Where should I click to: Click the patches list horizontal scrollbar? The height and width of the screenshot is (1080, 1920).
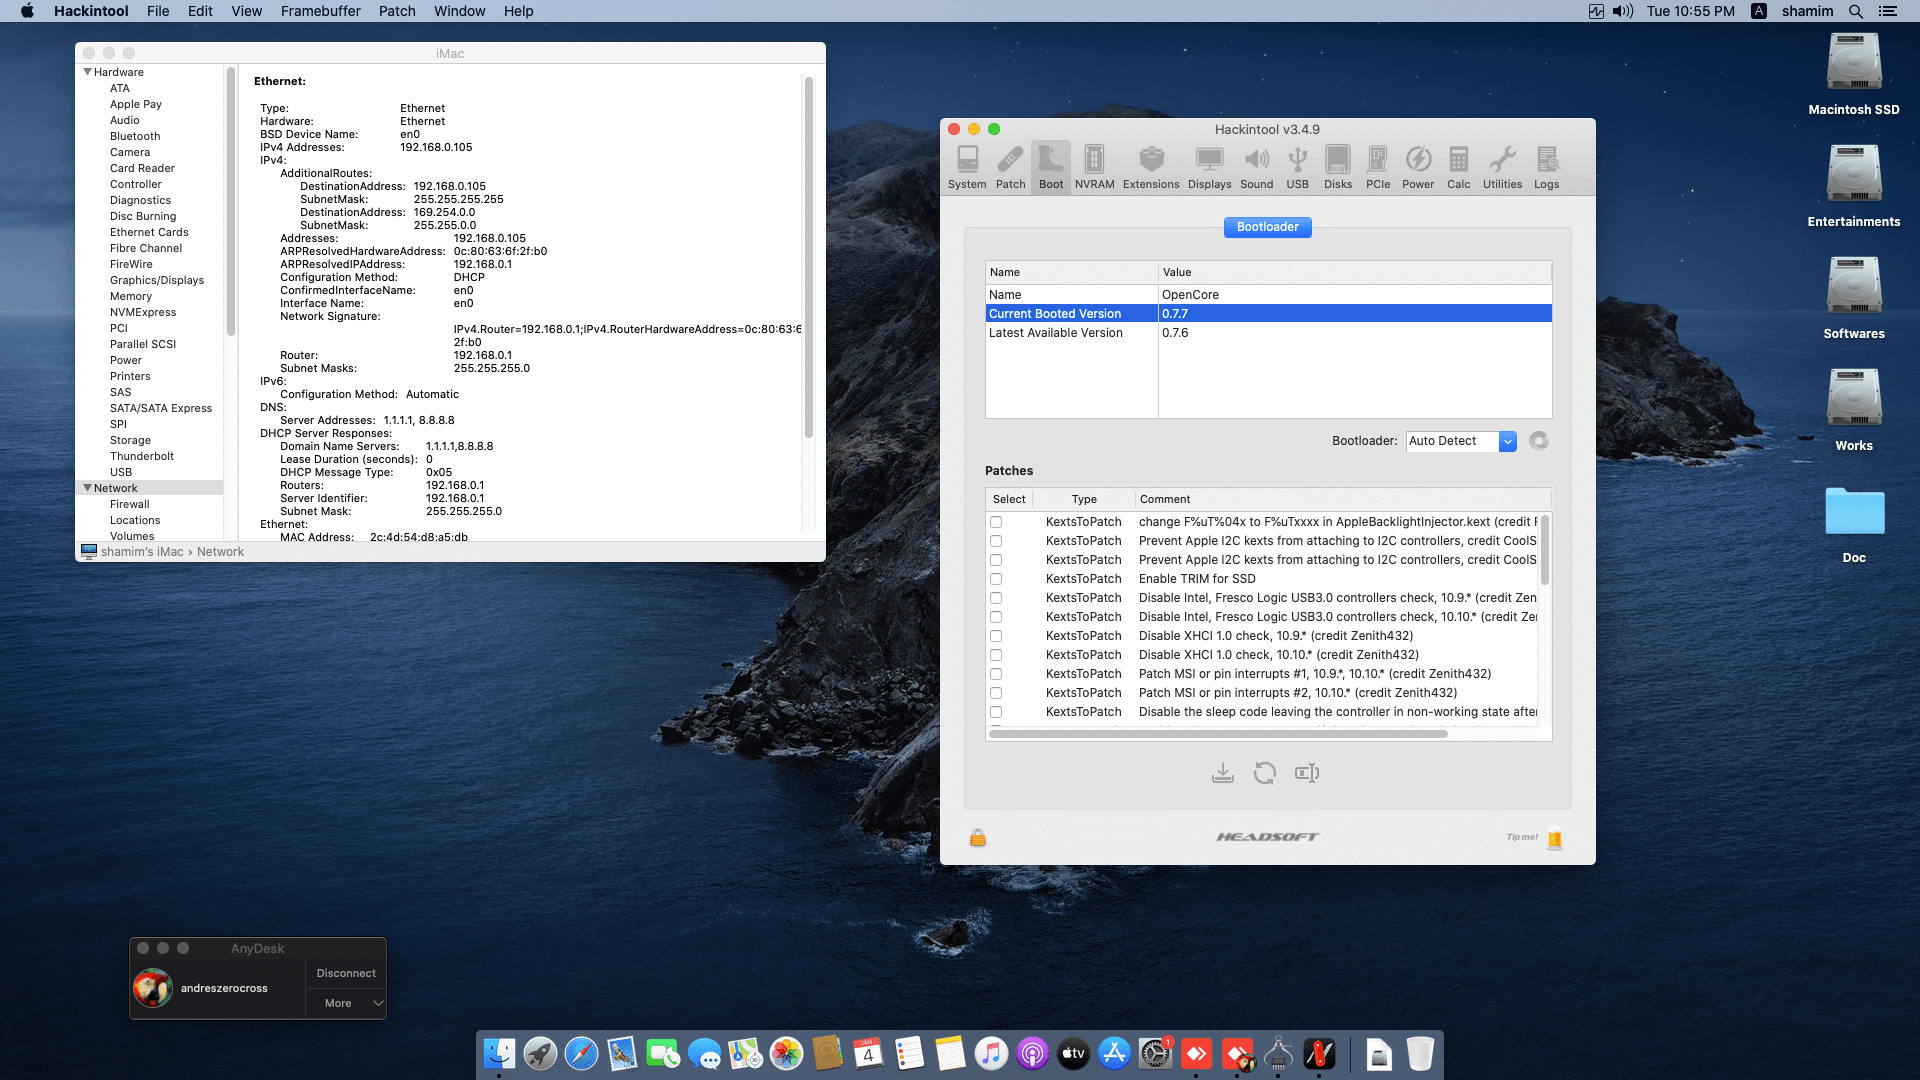point(1218,734)
